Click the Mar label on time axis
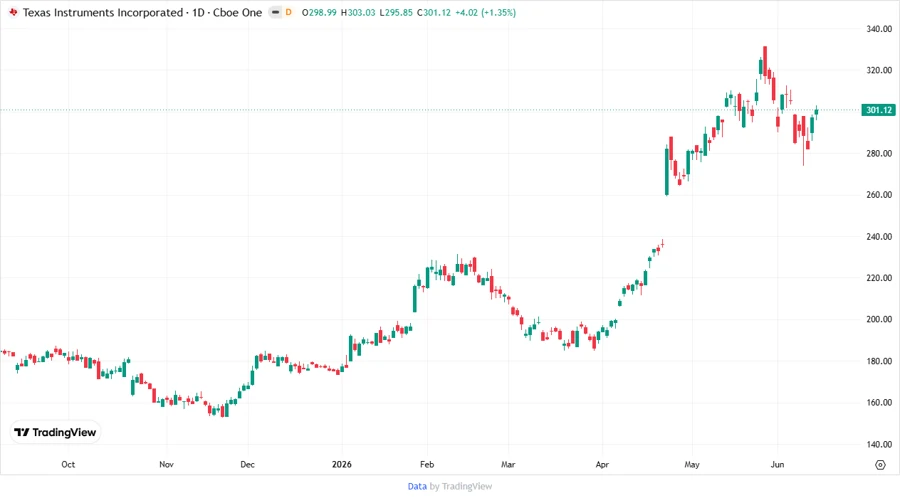 (508, 464)
